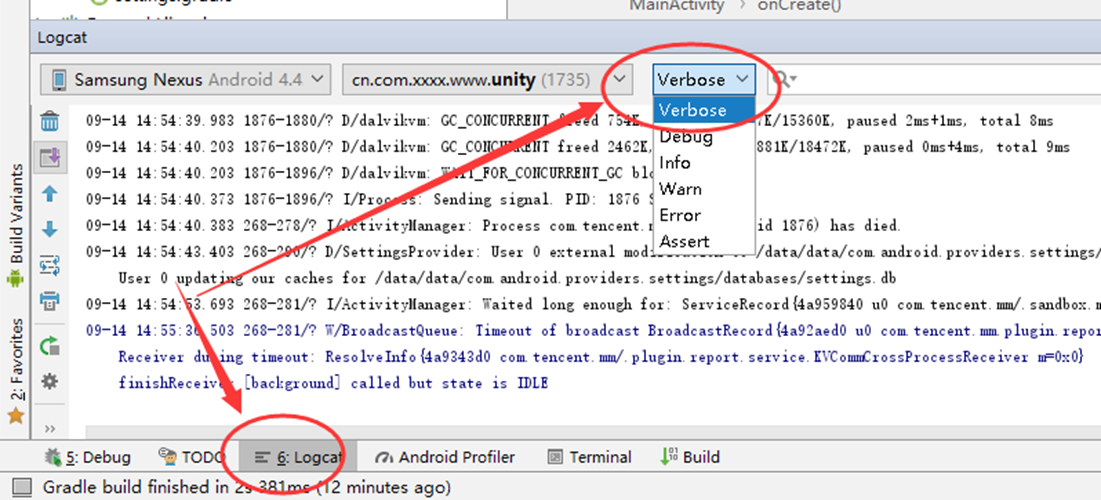Open the 6: Logcat tab
1101x500 pixels.
click(x=298, y=457)
